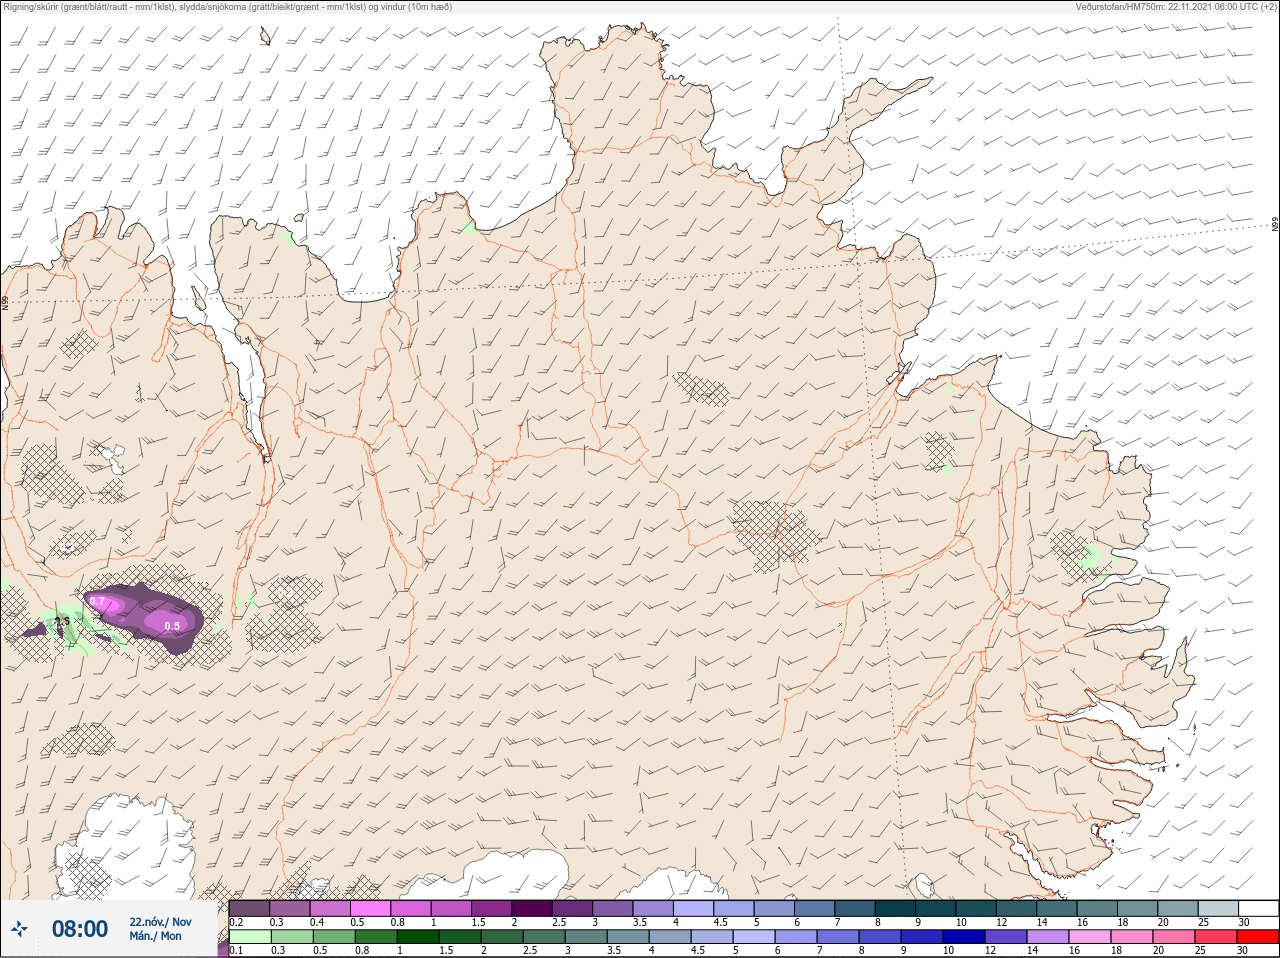Click the weekday text "Mán./ Mon"
This screenshot has height=958, width=1280.
tap(155, 936)
